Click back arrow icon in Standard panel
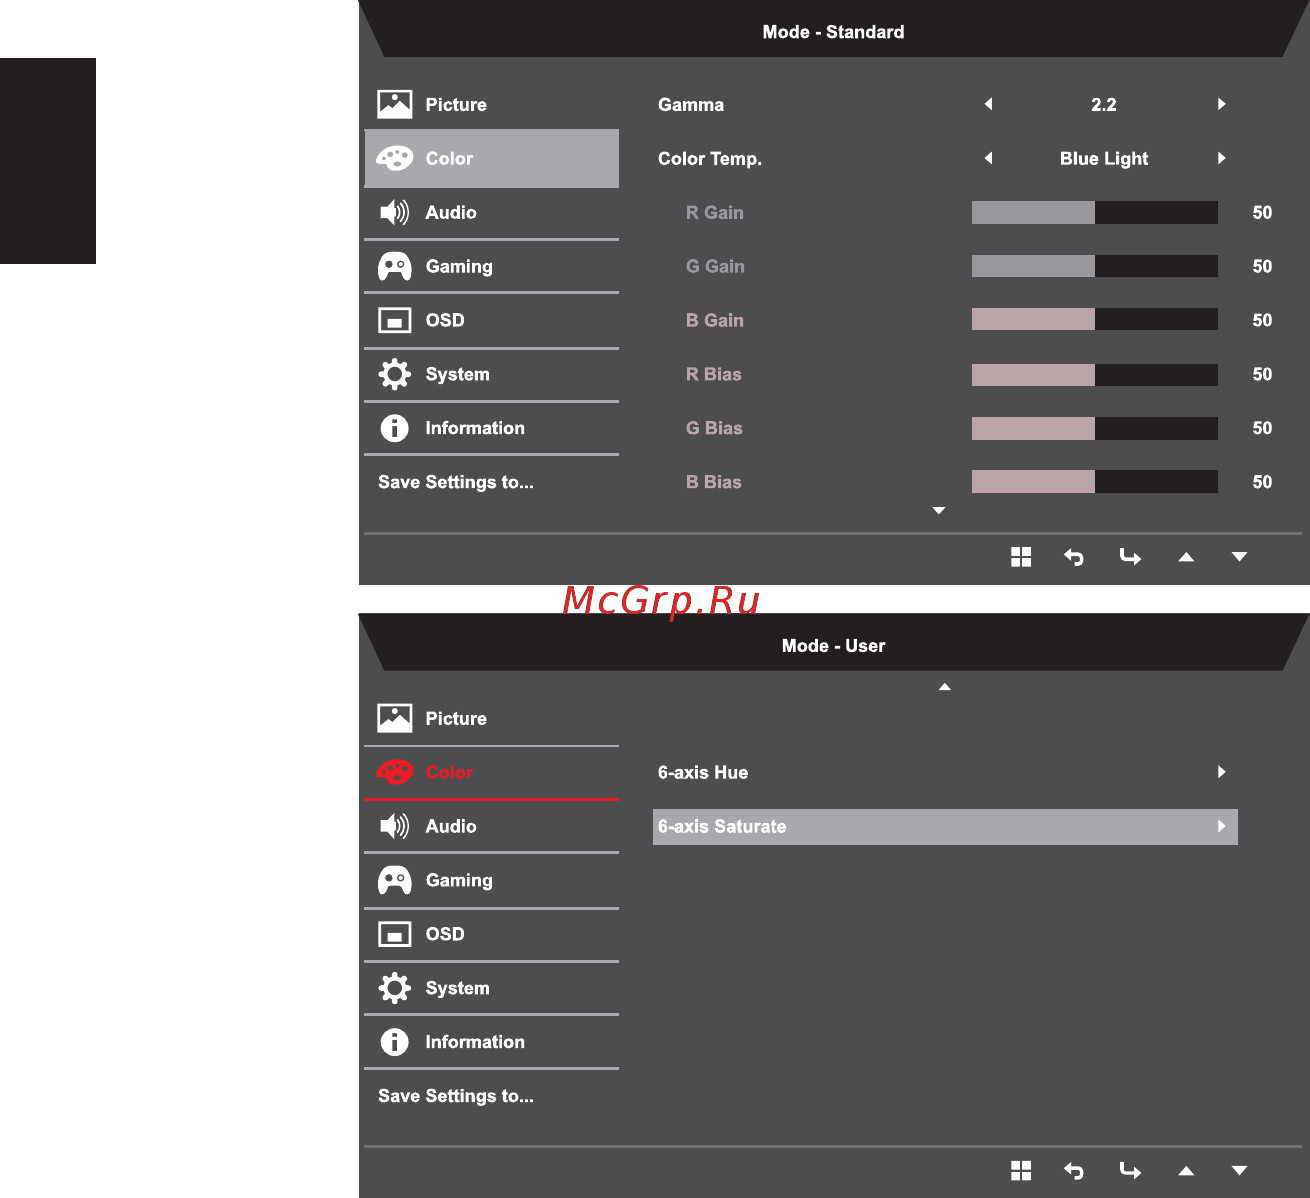Viewport: 1310px width, 1198px height. pos(1074,557)
